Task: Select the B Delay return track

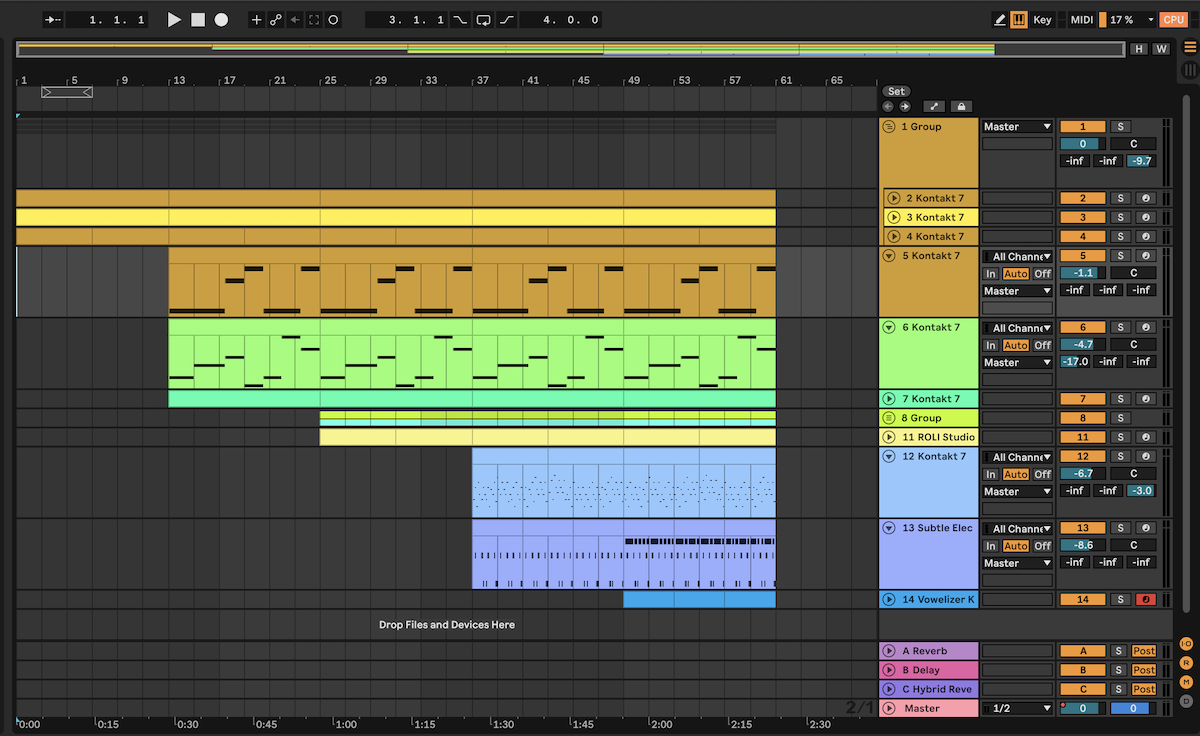Action: 928,670
